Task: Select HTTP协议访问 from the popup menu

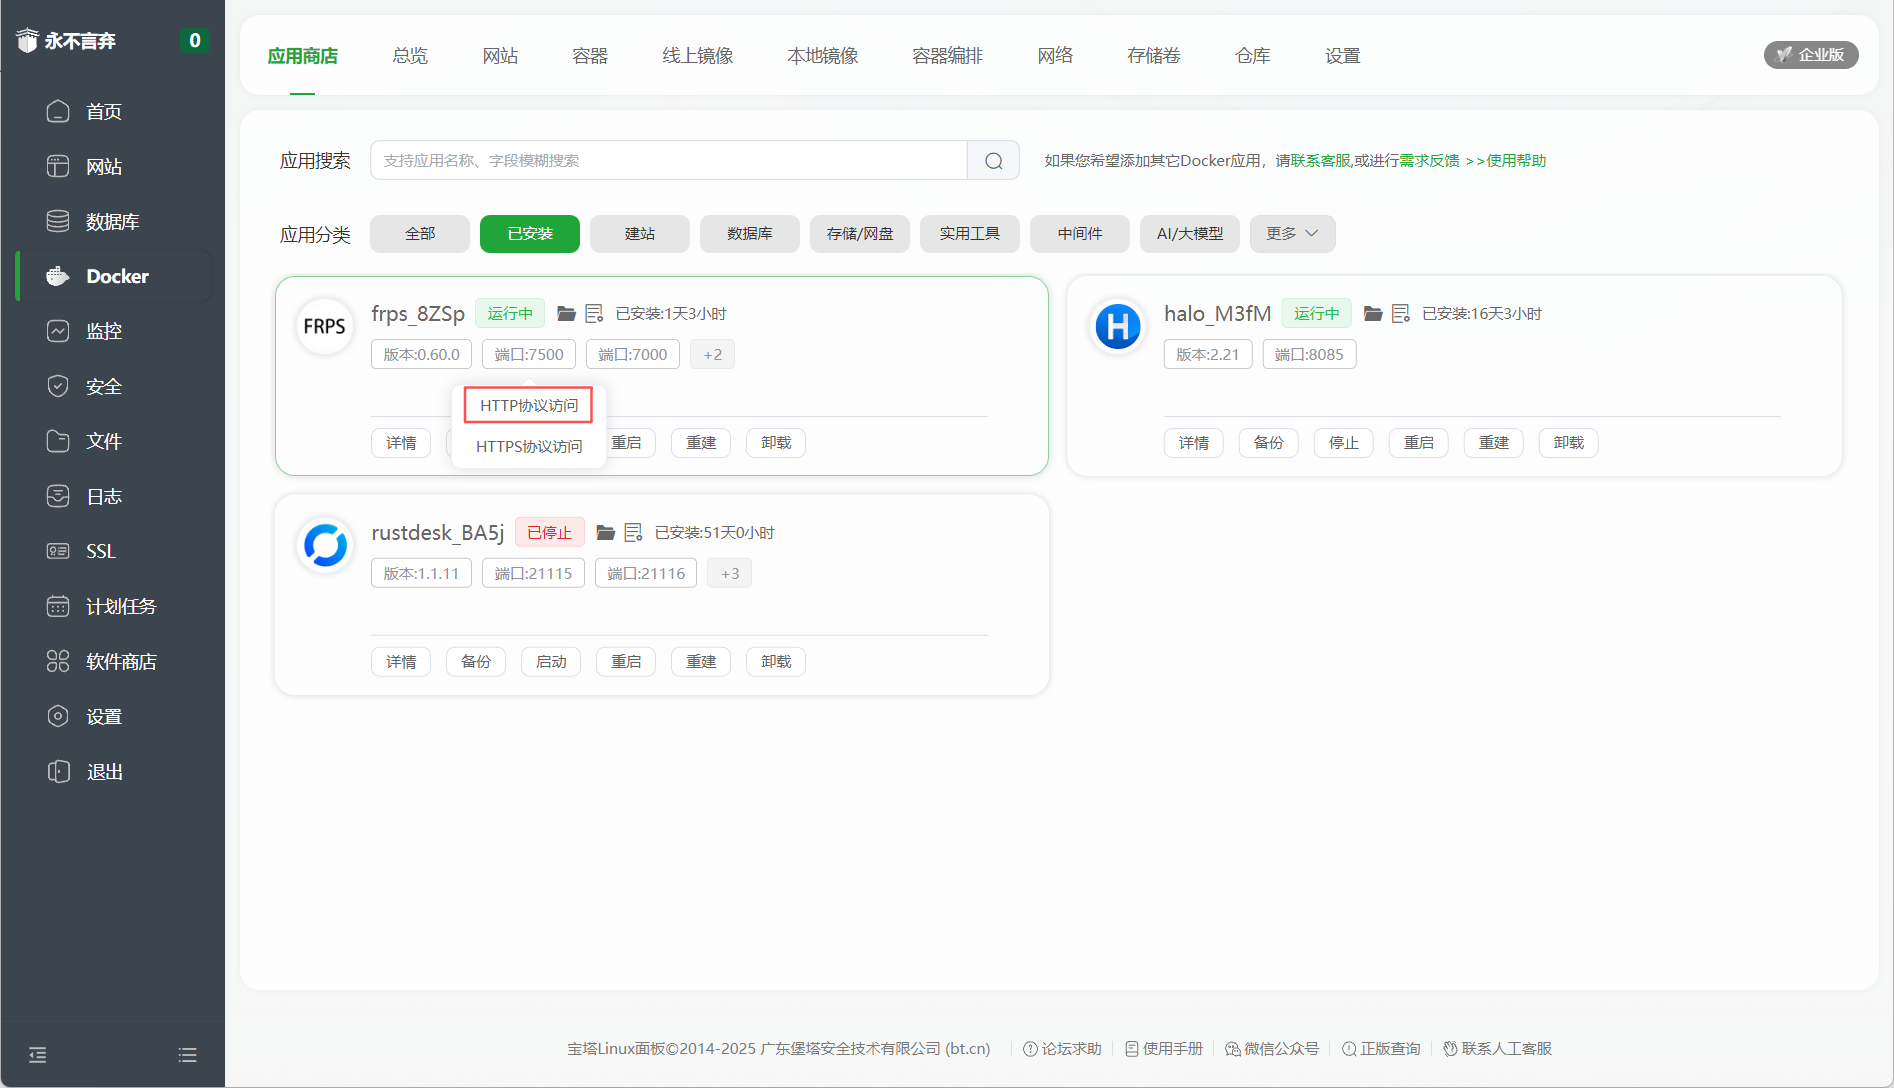Action: pyautogui.click(x=529, y=405)
